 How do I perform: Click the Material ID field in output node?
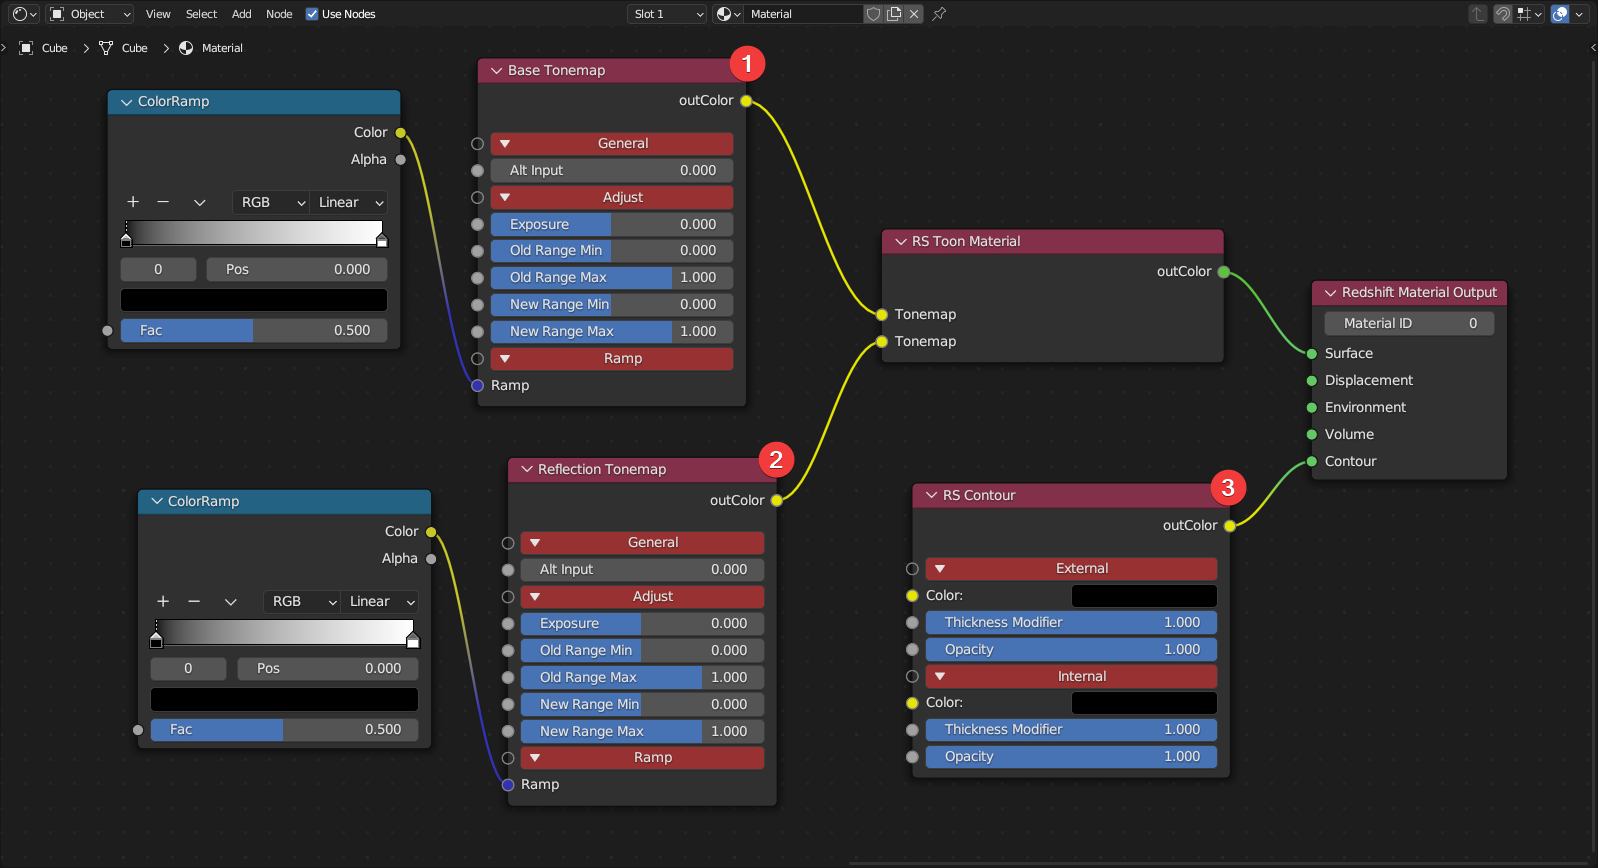coord(1409,323)
